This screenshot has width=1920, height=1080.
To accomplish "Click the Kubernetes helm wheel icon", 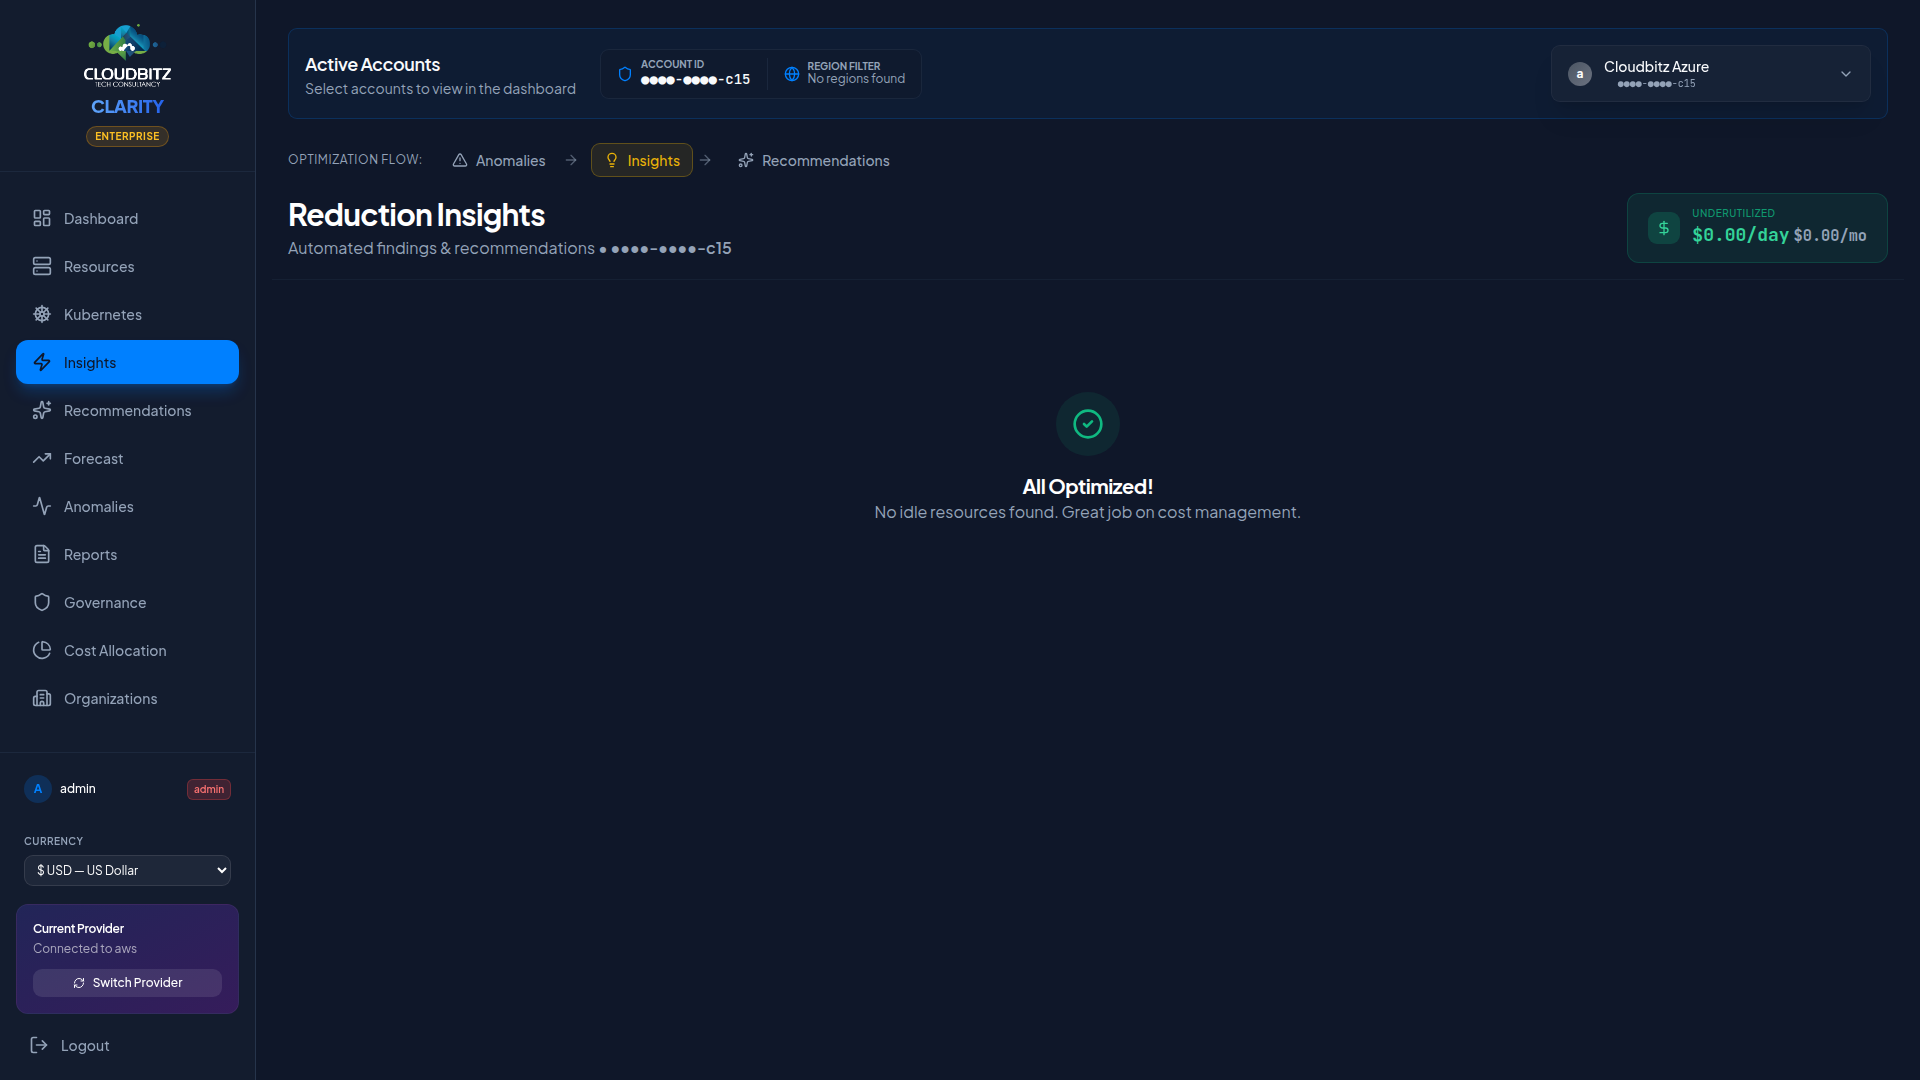I will tap(42, 314).
